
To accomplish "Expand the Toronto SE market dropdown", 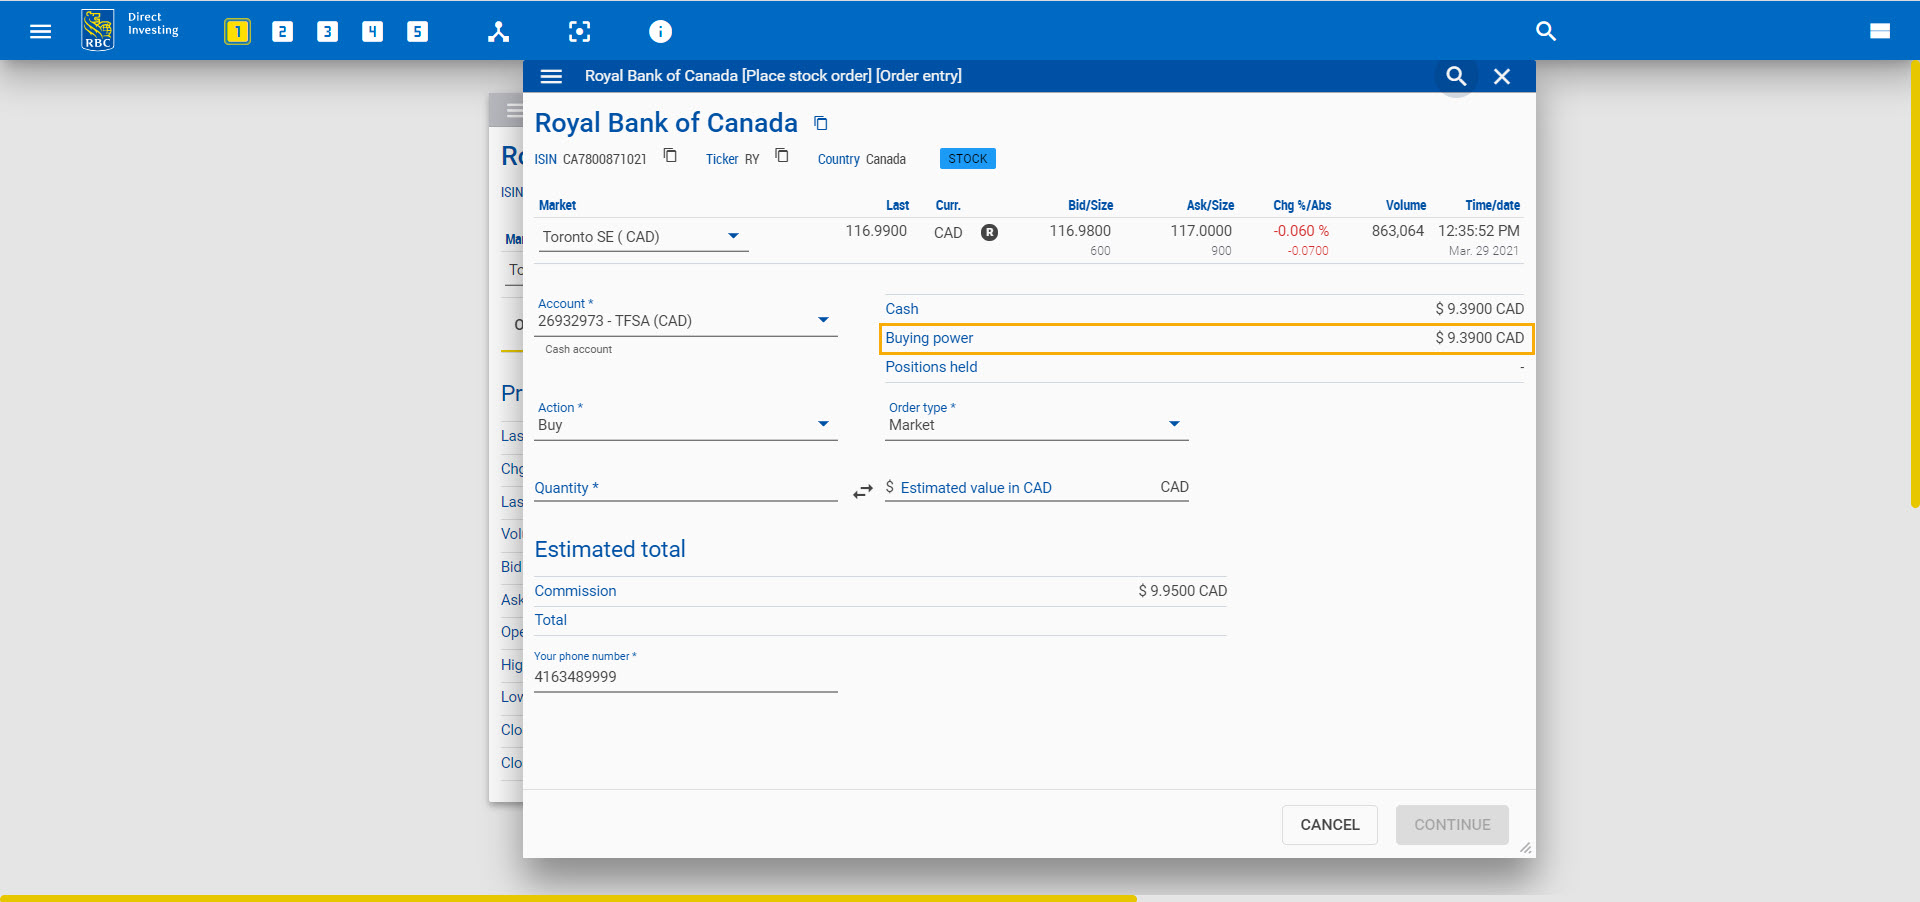I will tap(733, 237).
